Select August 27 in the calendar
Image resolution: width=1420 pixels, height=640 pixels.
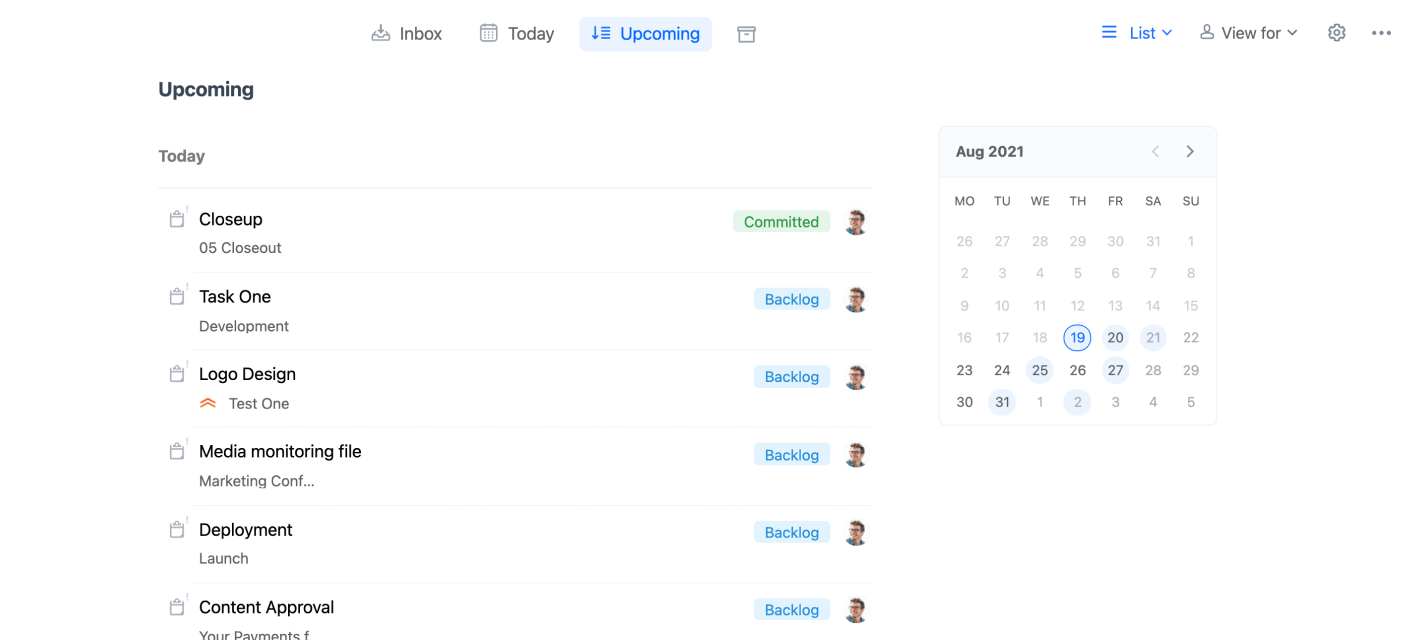pyautogui.click(x=1115, y=370)
